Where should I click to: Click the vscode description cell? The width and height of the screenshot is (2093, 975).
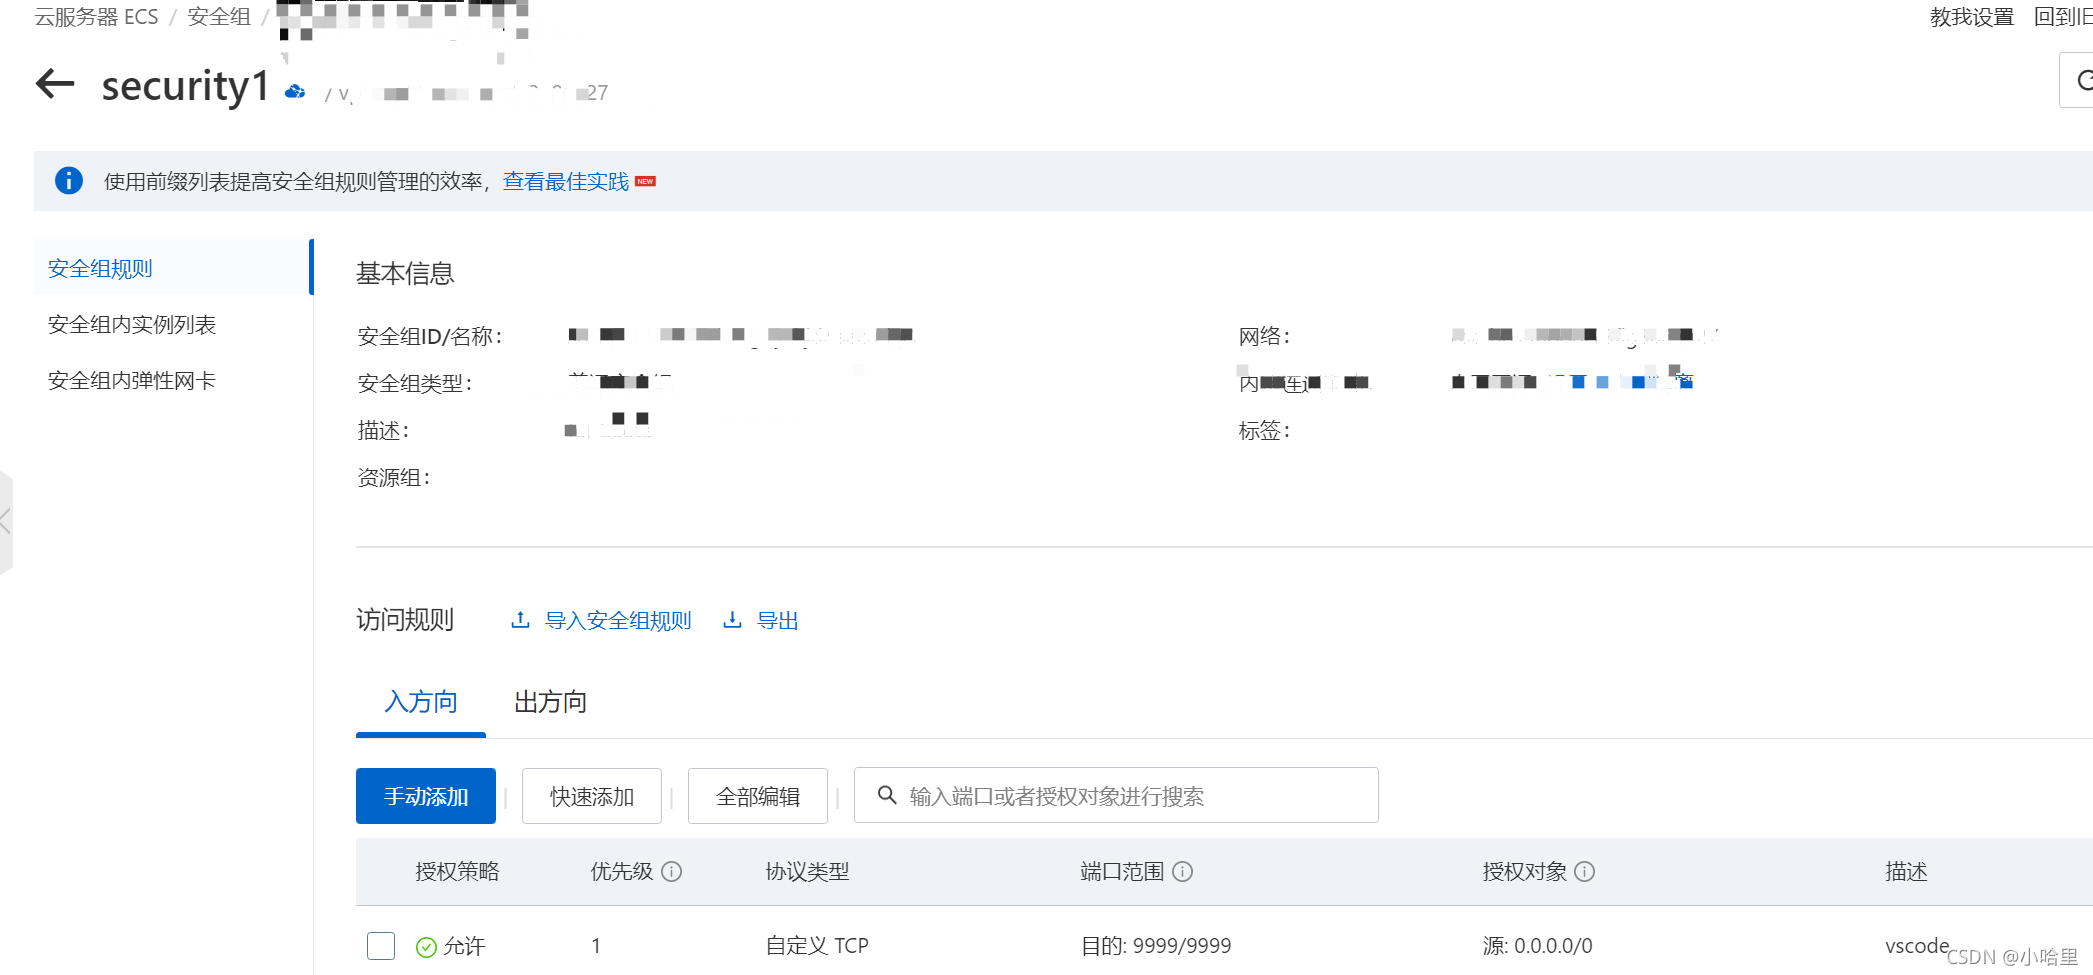pyautogui.click(x=1917, y=946)
